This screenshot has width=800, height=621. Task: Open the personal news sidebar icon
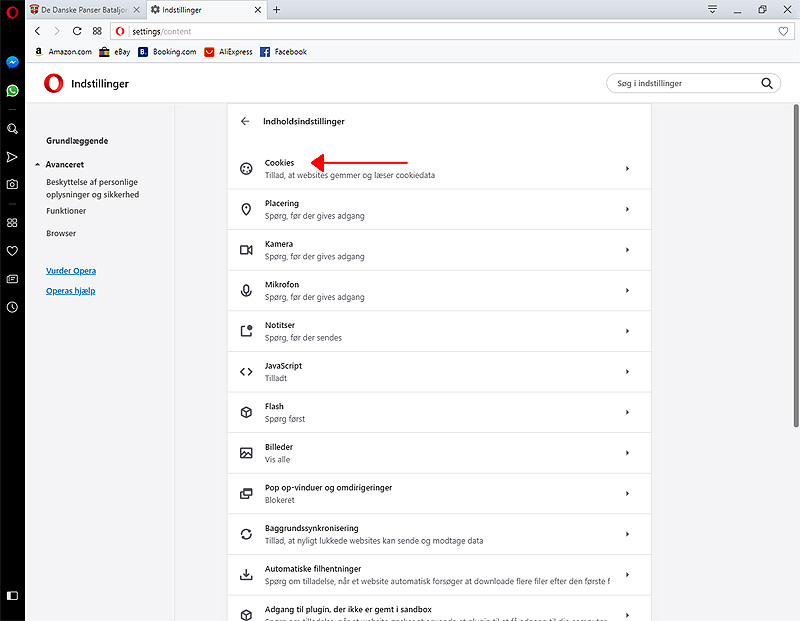pos(12,279)
